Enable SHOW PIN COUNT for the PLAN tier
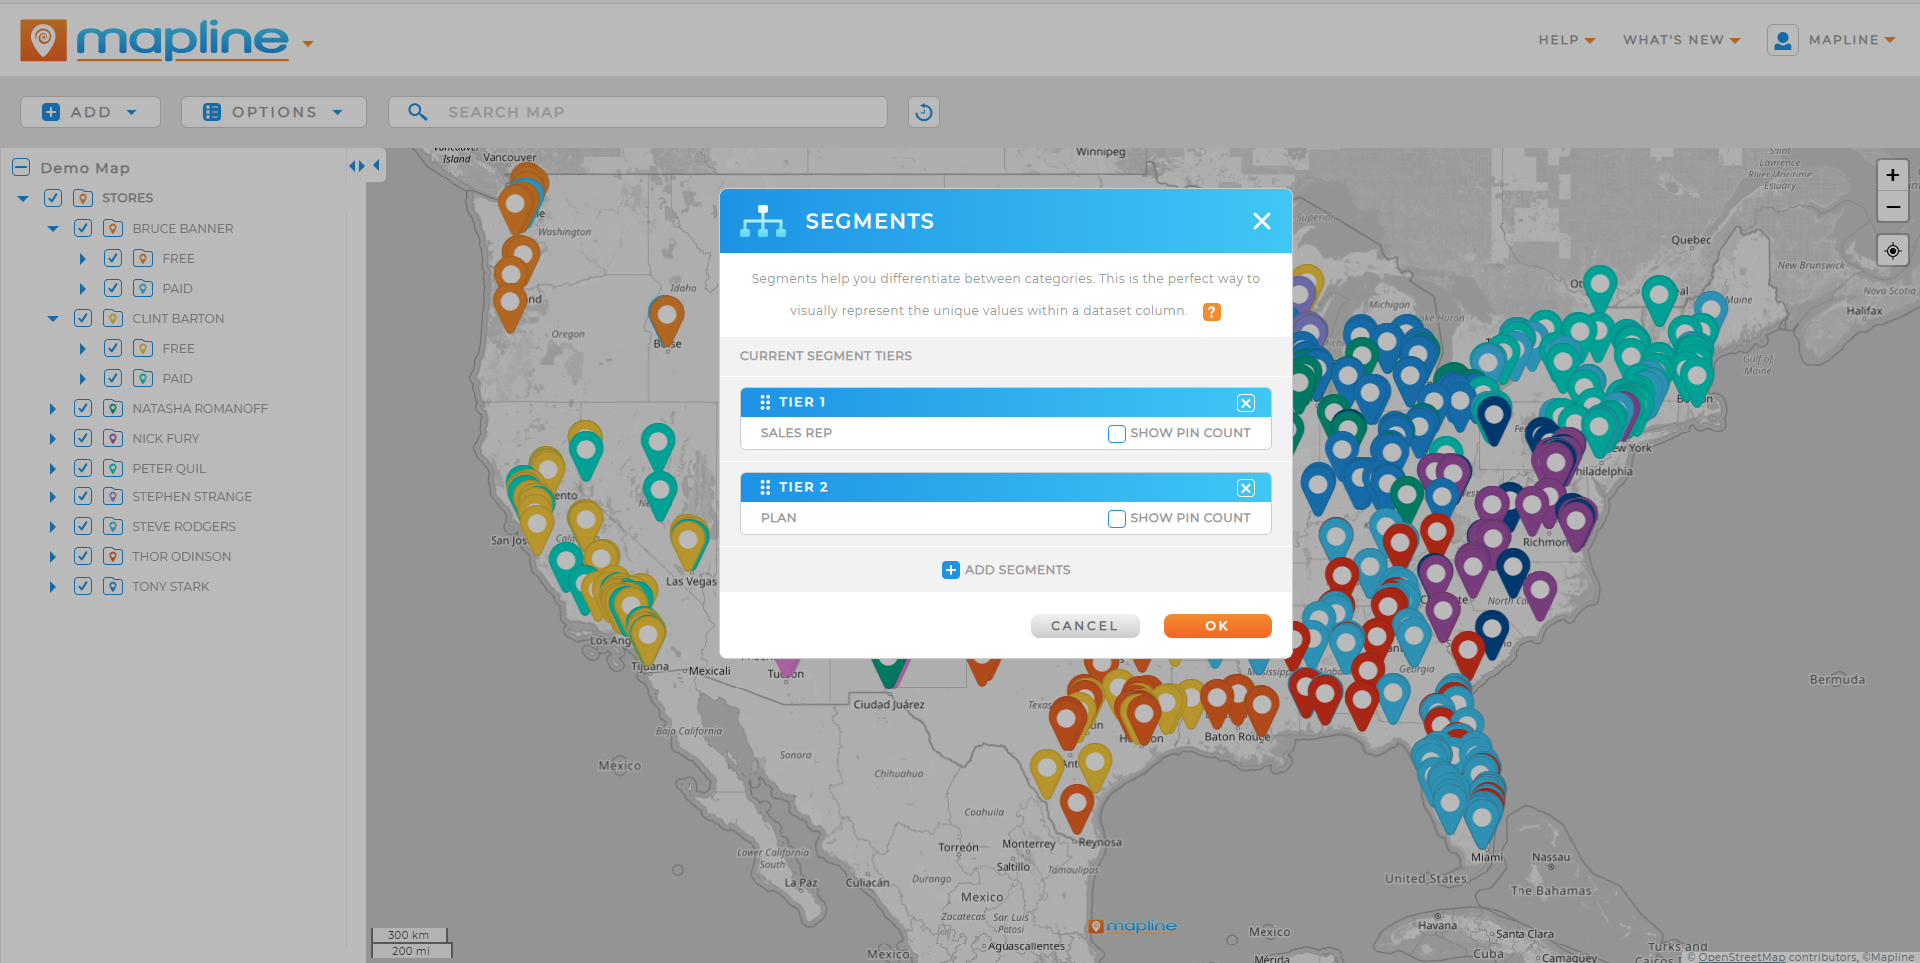1920x963 pixels. [1116, 518]
